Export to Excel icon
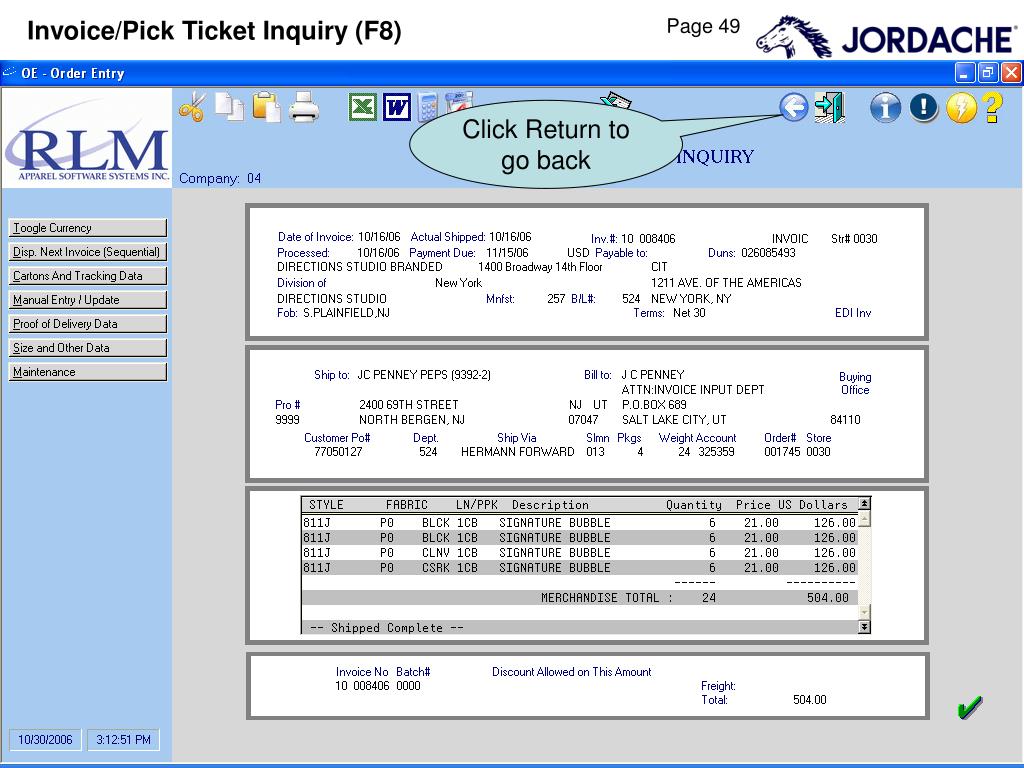Image resolution: width=1024 pixels, height=768 pixels. [362, 107]
